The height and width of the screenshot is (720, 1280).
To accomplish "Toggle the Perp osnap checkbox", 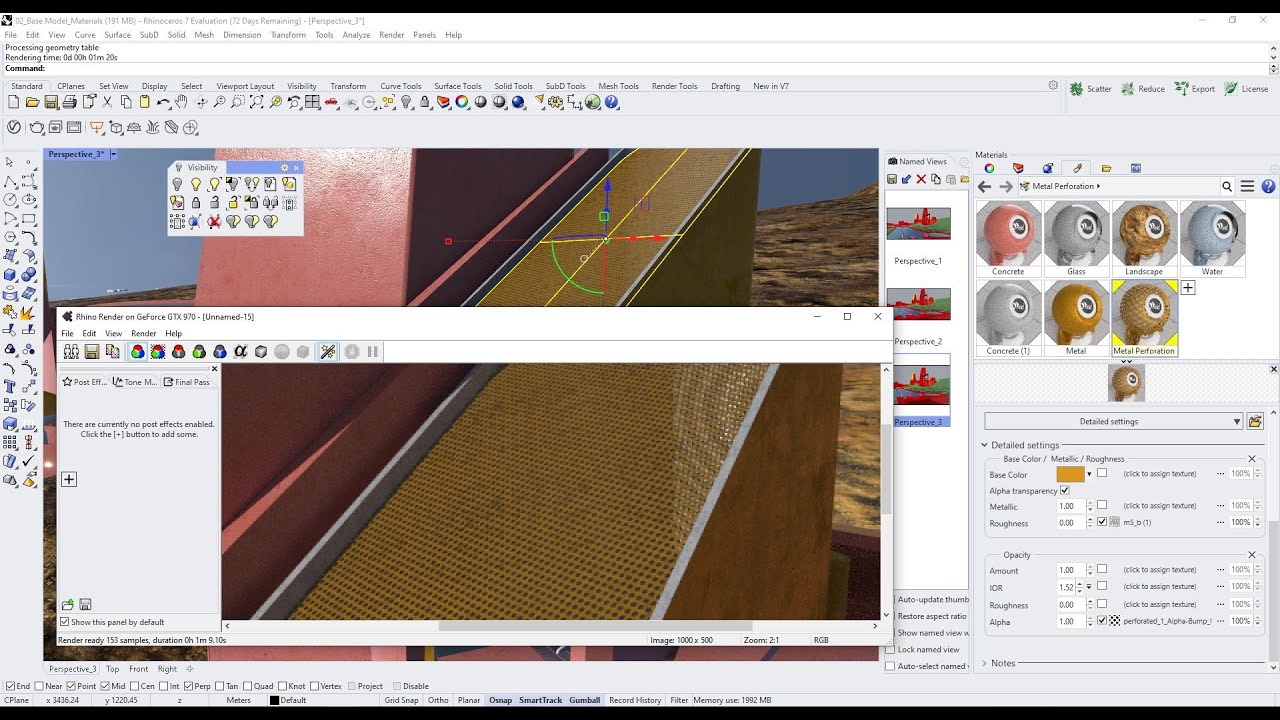I will [x=190, y=686].
